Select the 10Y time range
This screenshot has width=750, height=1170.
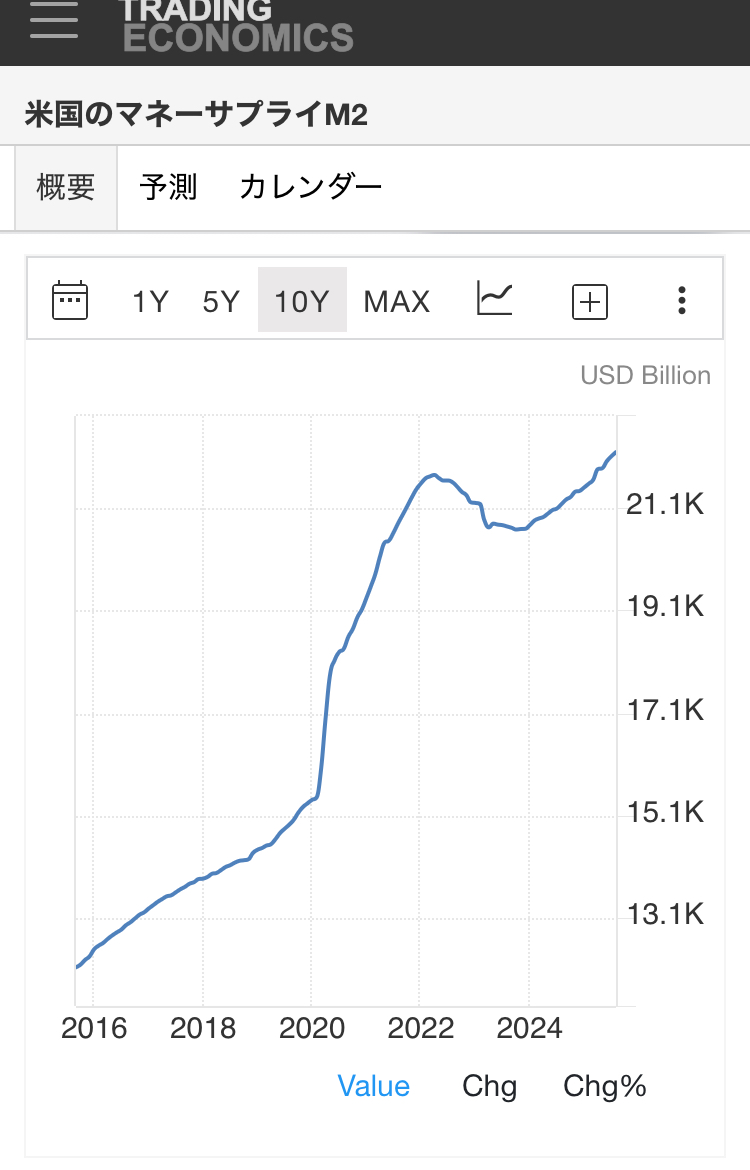pos(302,301)
